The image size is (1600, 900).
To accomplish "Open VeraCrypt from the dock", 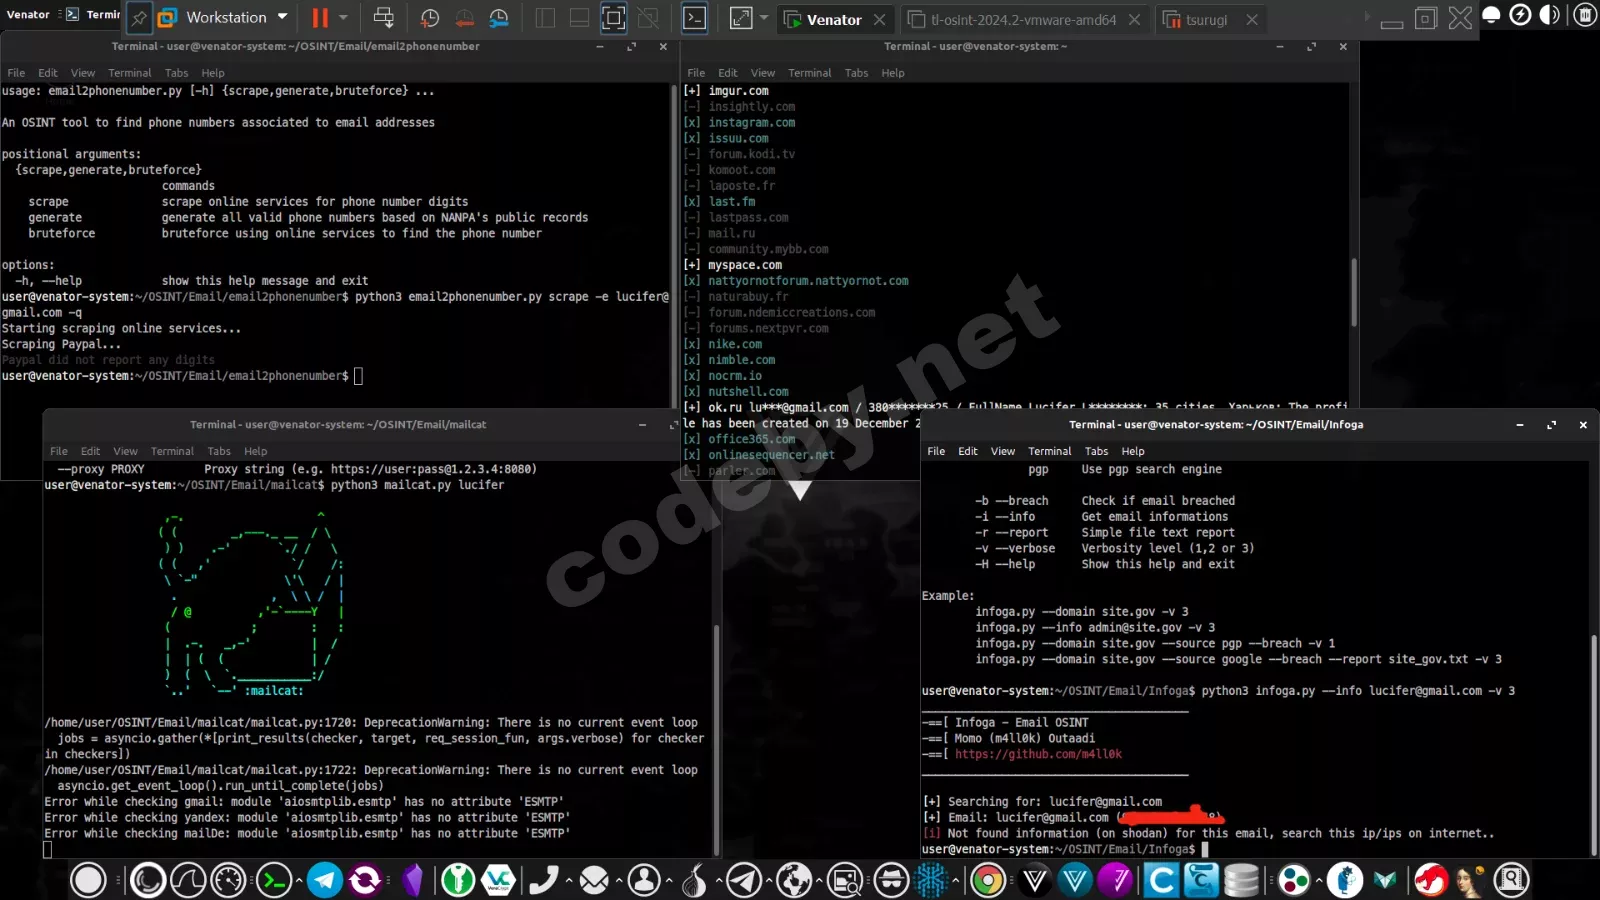I will pyautogui.click(x=498, y=880).
